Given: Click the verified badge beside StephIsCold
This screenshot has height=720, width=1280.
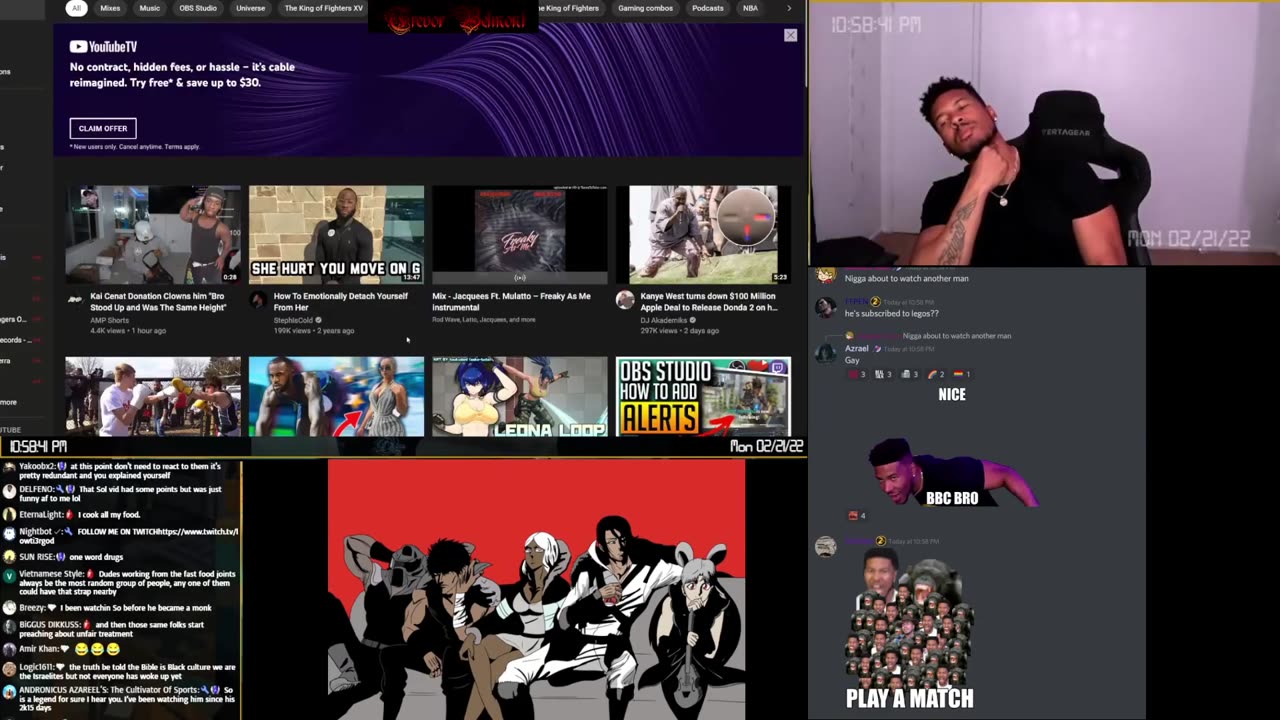Looking at the screenshot, I should pos(319,320).
